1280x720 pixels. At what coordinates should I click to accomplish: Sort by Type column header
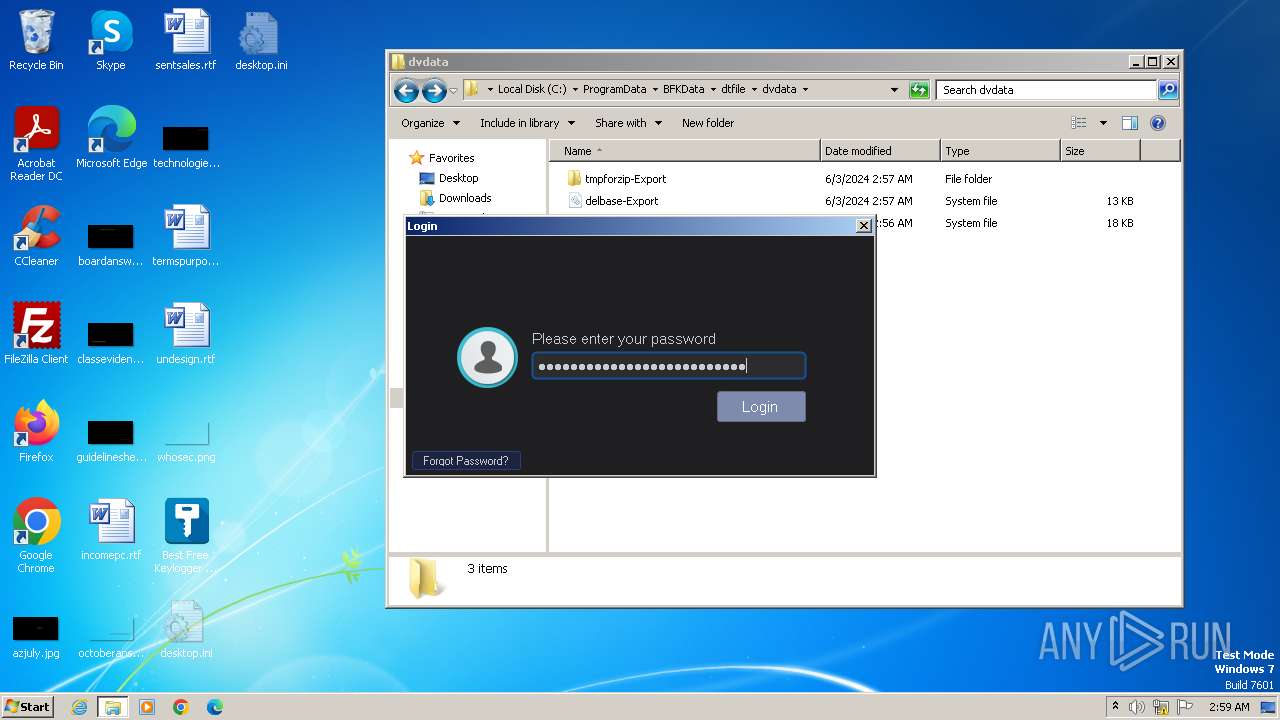(x=1000, y=151)
